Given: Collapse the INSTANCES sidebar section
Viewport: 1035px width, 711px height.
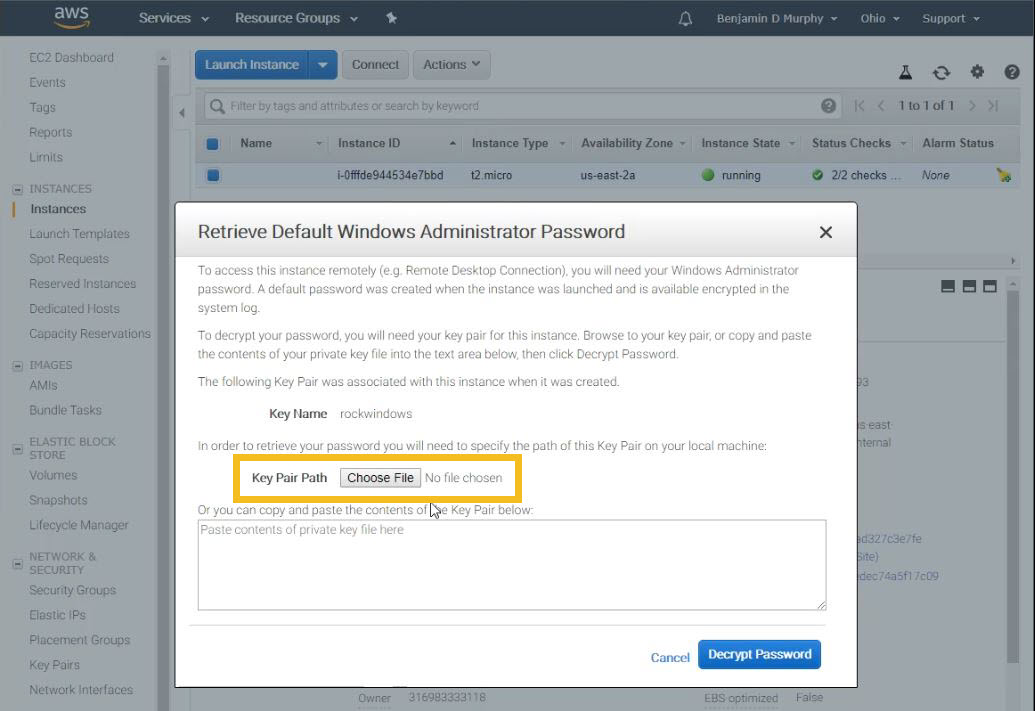Looking at the screenshot, I should point(17,189).
